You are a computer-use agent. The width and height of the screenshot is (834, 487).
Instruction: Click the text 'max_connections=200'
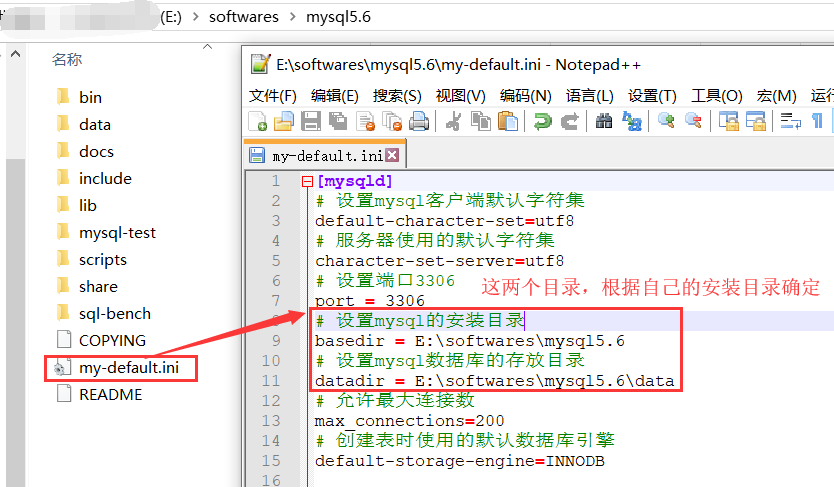pyautogui.click(x=410, y=421)
